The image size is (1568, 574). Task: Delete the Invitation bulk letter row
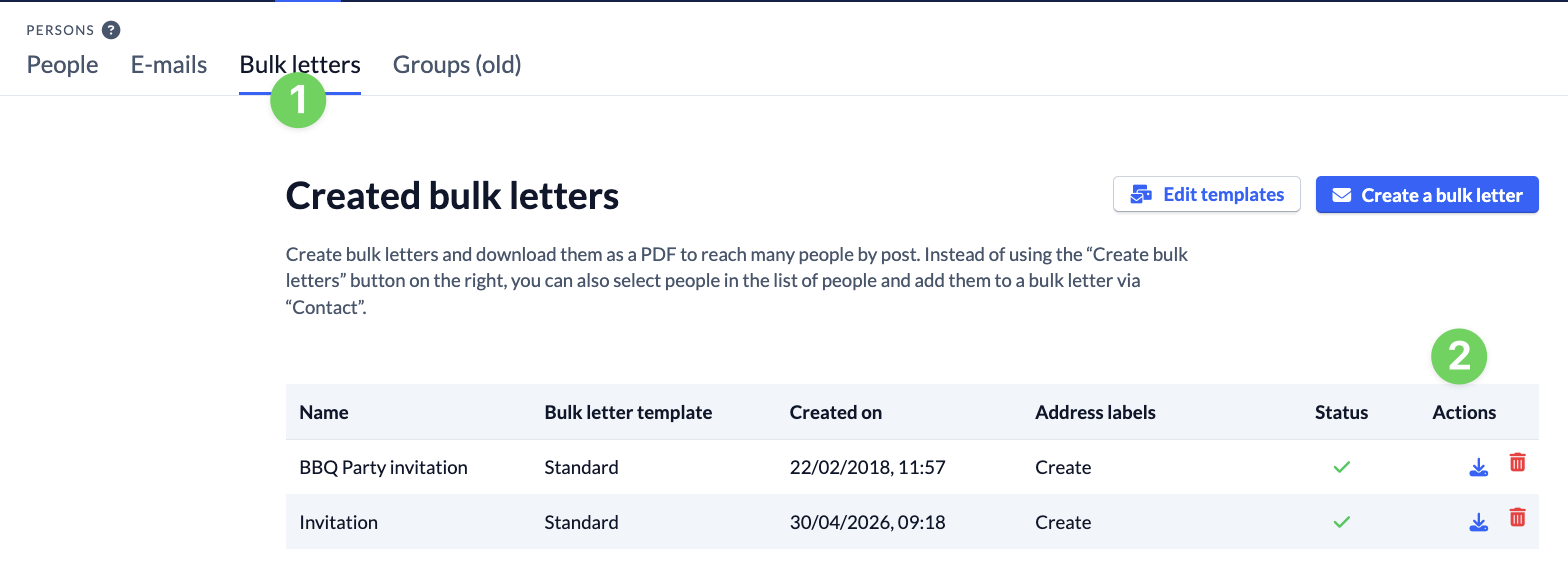click(x=1517, y=517)
